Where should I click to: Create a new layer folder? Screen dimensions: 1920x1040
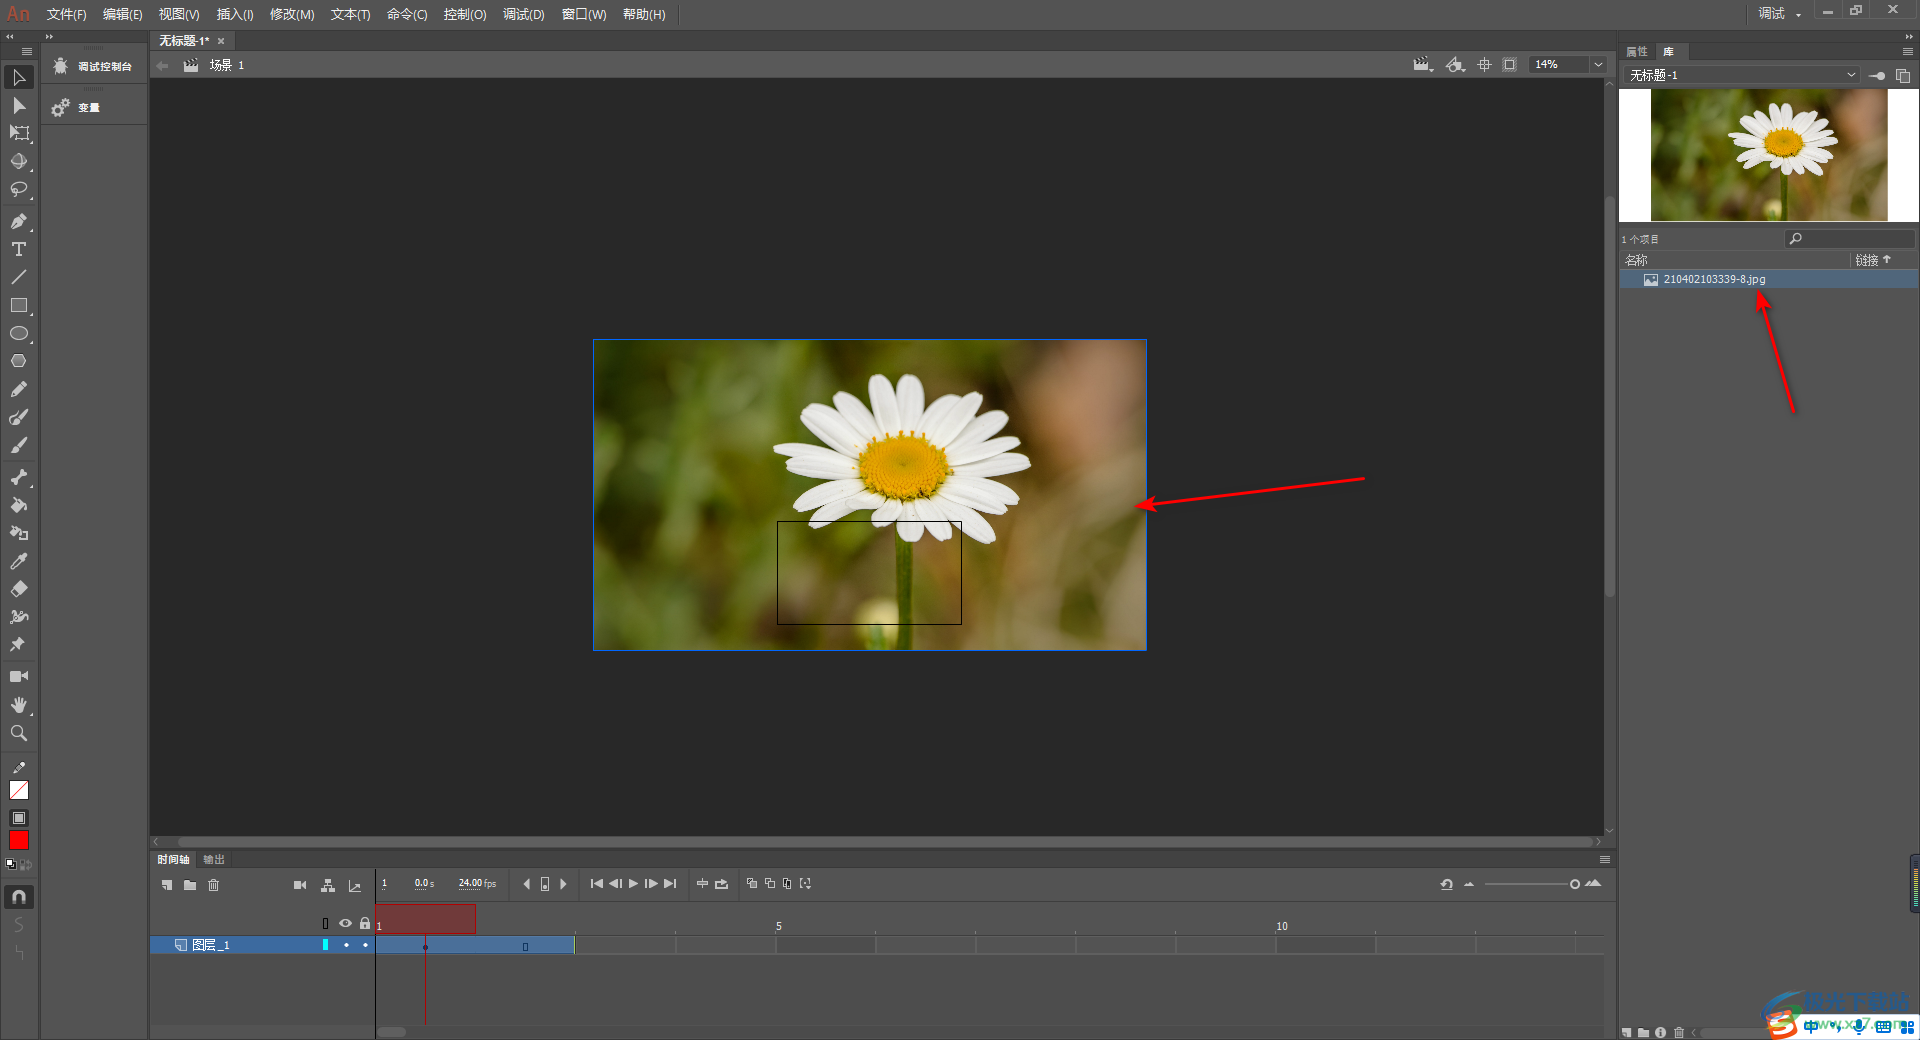pyautogui.click(x=190, y=885)
